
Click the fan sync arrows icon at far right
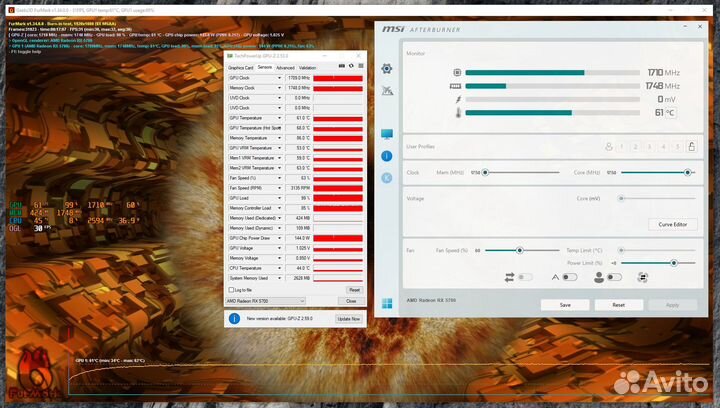642,277
